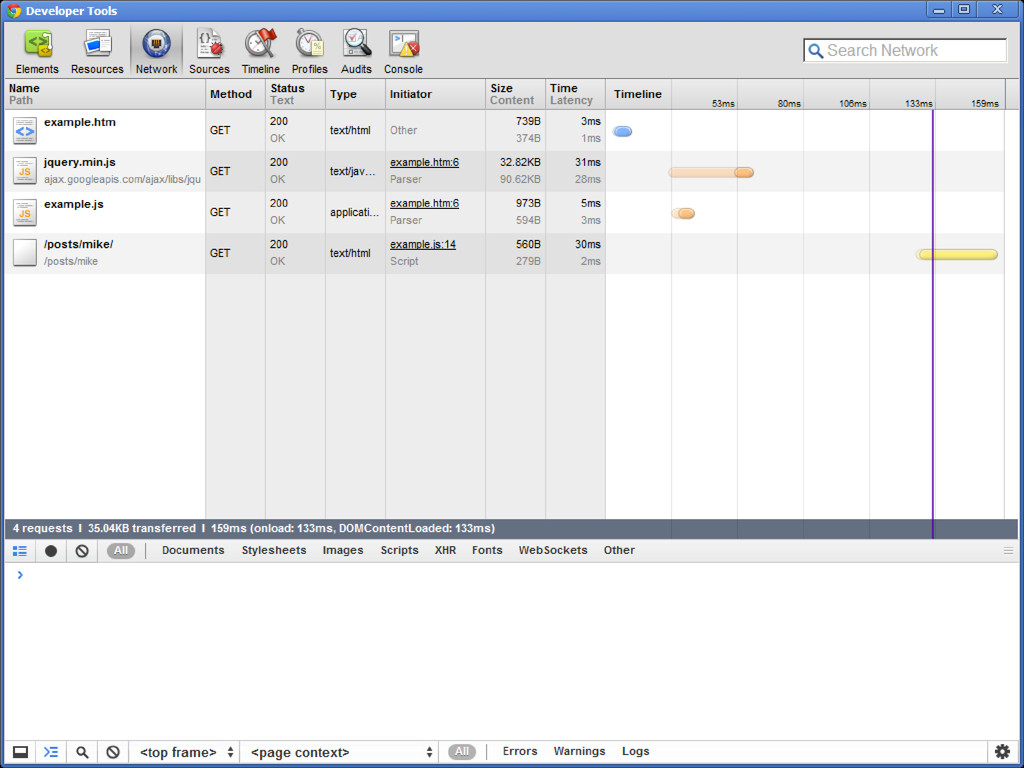Click the example.js file icon
1024x768 pixels.
[25, 212]
